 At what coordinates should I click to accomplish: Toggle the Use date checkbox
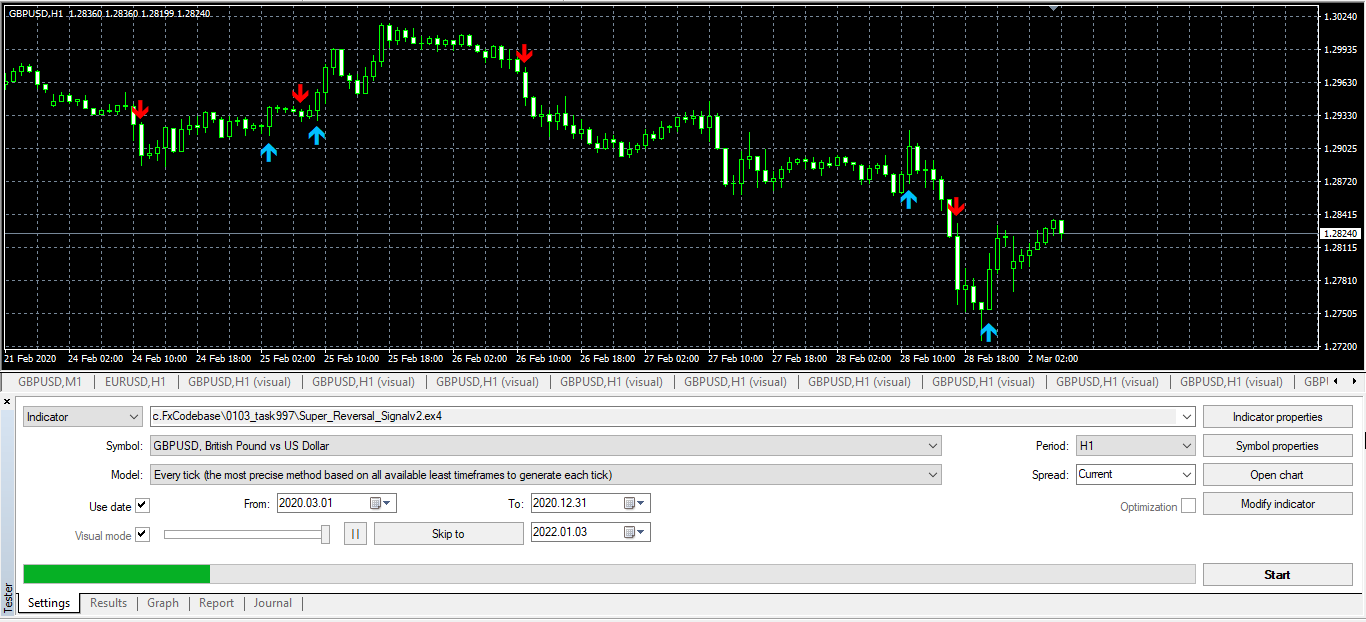[142, 506]
